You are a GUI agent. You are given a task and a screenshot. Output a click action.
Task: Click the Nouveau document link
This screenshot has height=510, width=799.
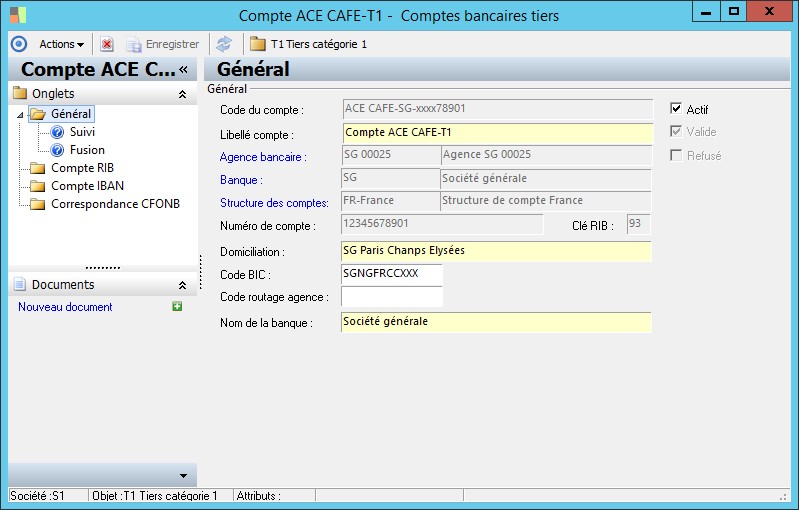pos(65,307)
